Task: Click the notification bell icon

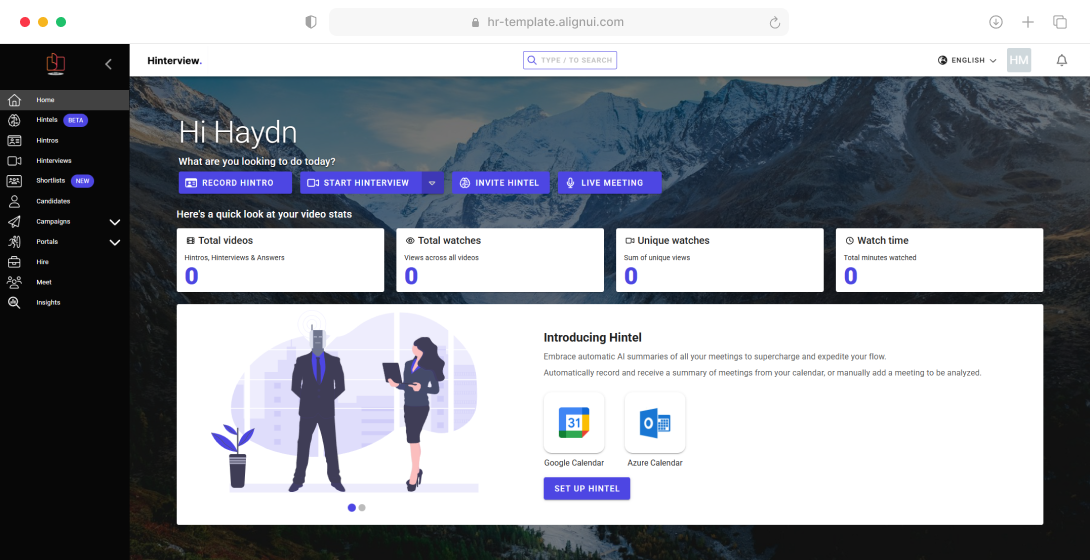Action: [x=1062, y=60]
